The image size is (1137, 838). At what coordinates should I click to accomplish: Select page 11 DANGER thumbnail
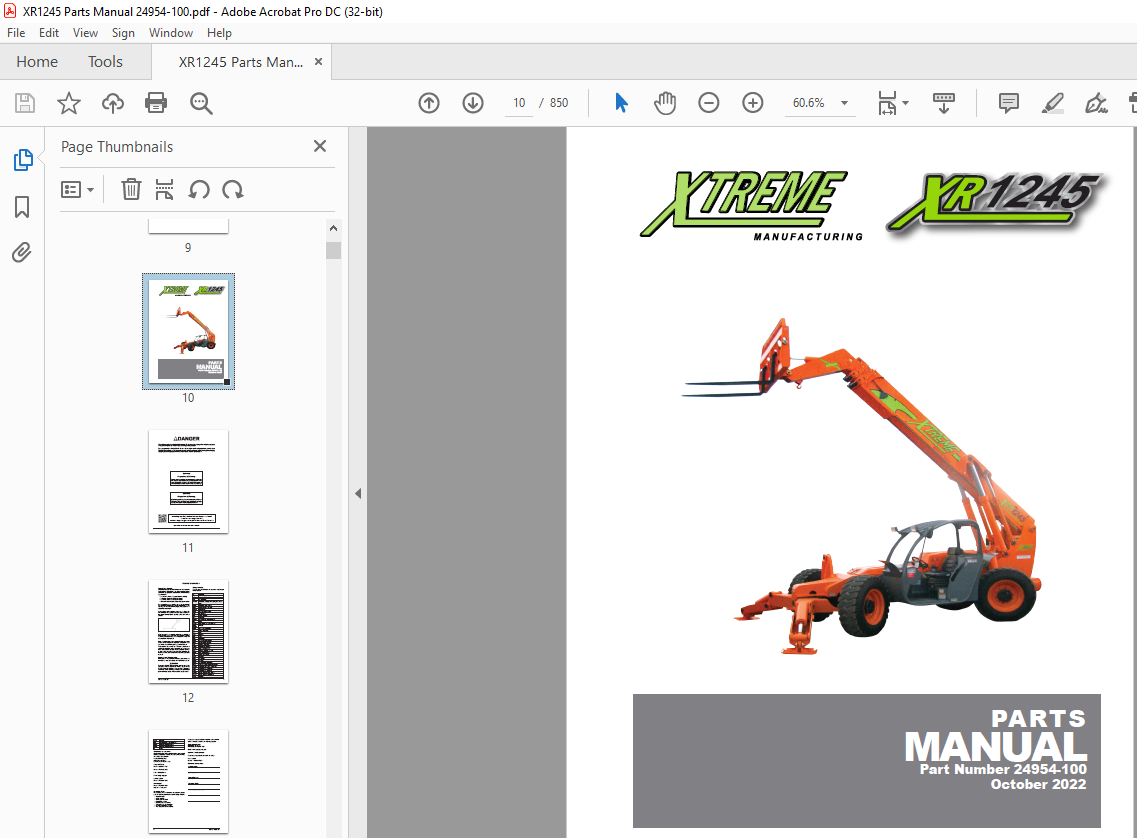coord(189,481)
